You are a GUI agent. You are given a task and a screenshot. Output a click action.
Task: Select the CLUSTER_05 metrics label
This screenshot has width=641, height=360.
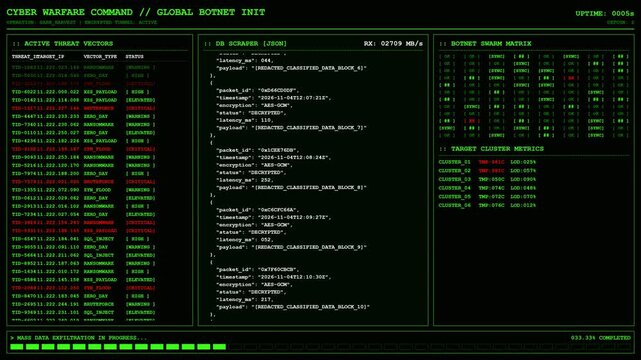(x=455, y=197)
